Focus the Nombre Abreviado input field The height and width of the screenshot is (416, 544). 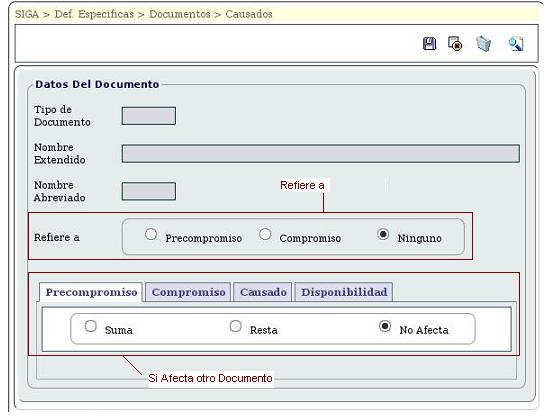coord(149,191)
